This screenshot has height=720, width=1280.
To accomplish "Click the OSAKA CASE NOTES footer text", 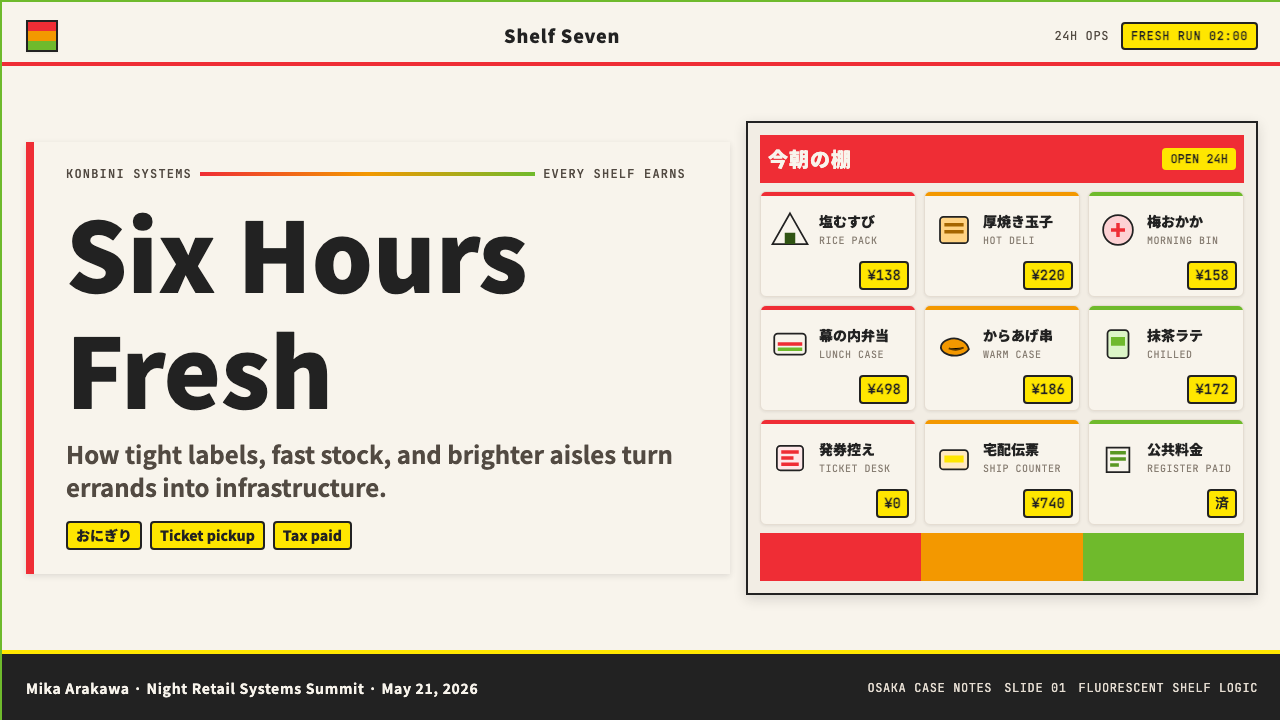I will click(x=930, y=688).
